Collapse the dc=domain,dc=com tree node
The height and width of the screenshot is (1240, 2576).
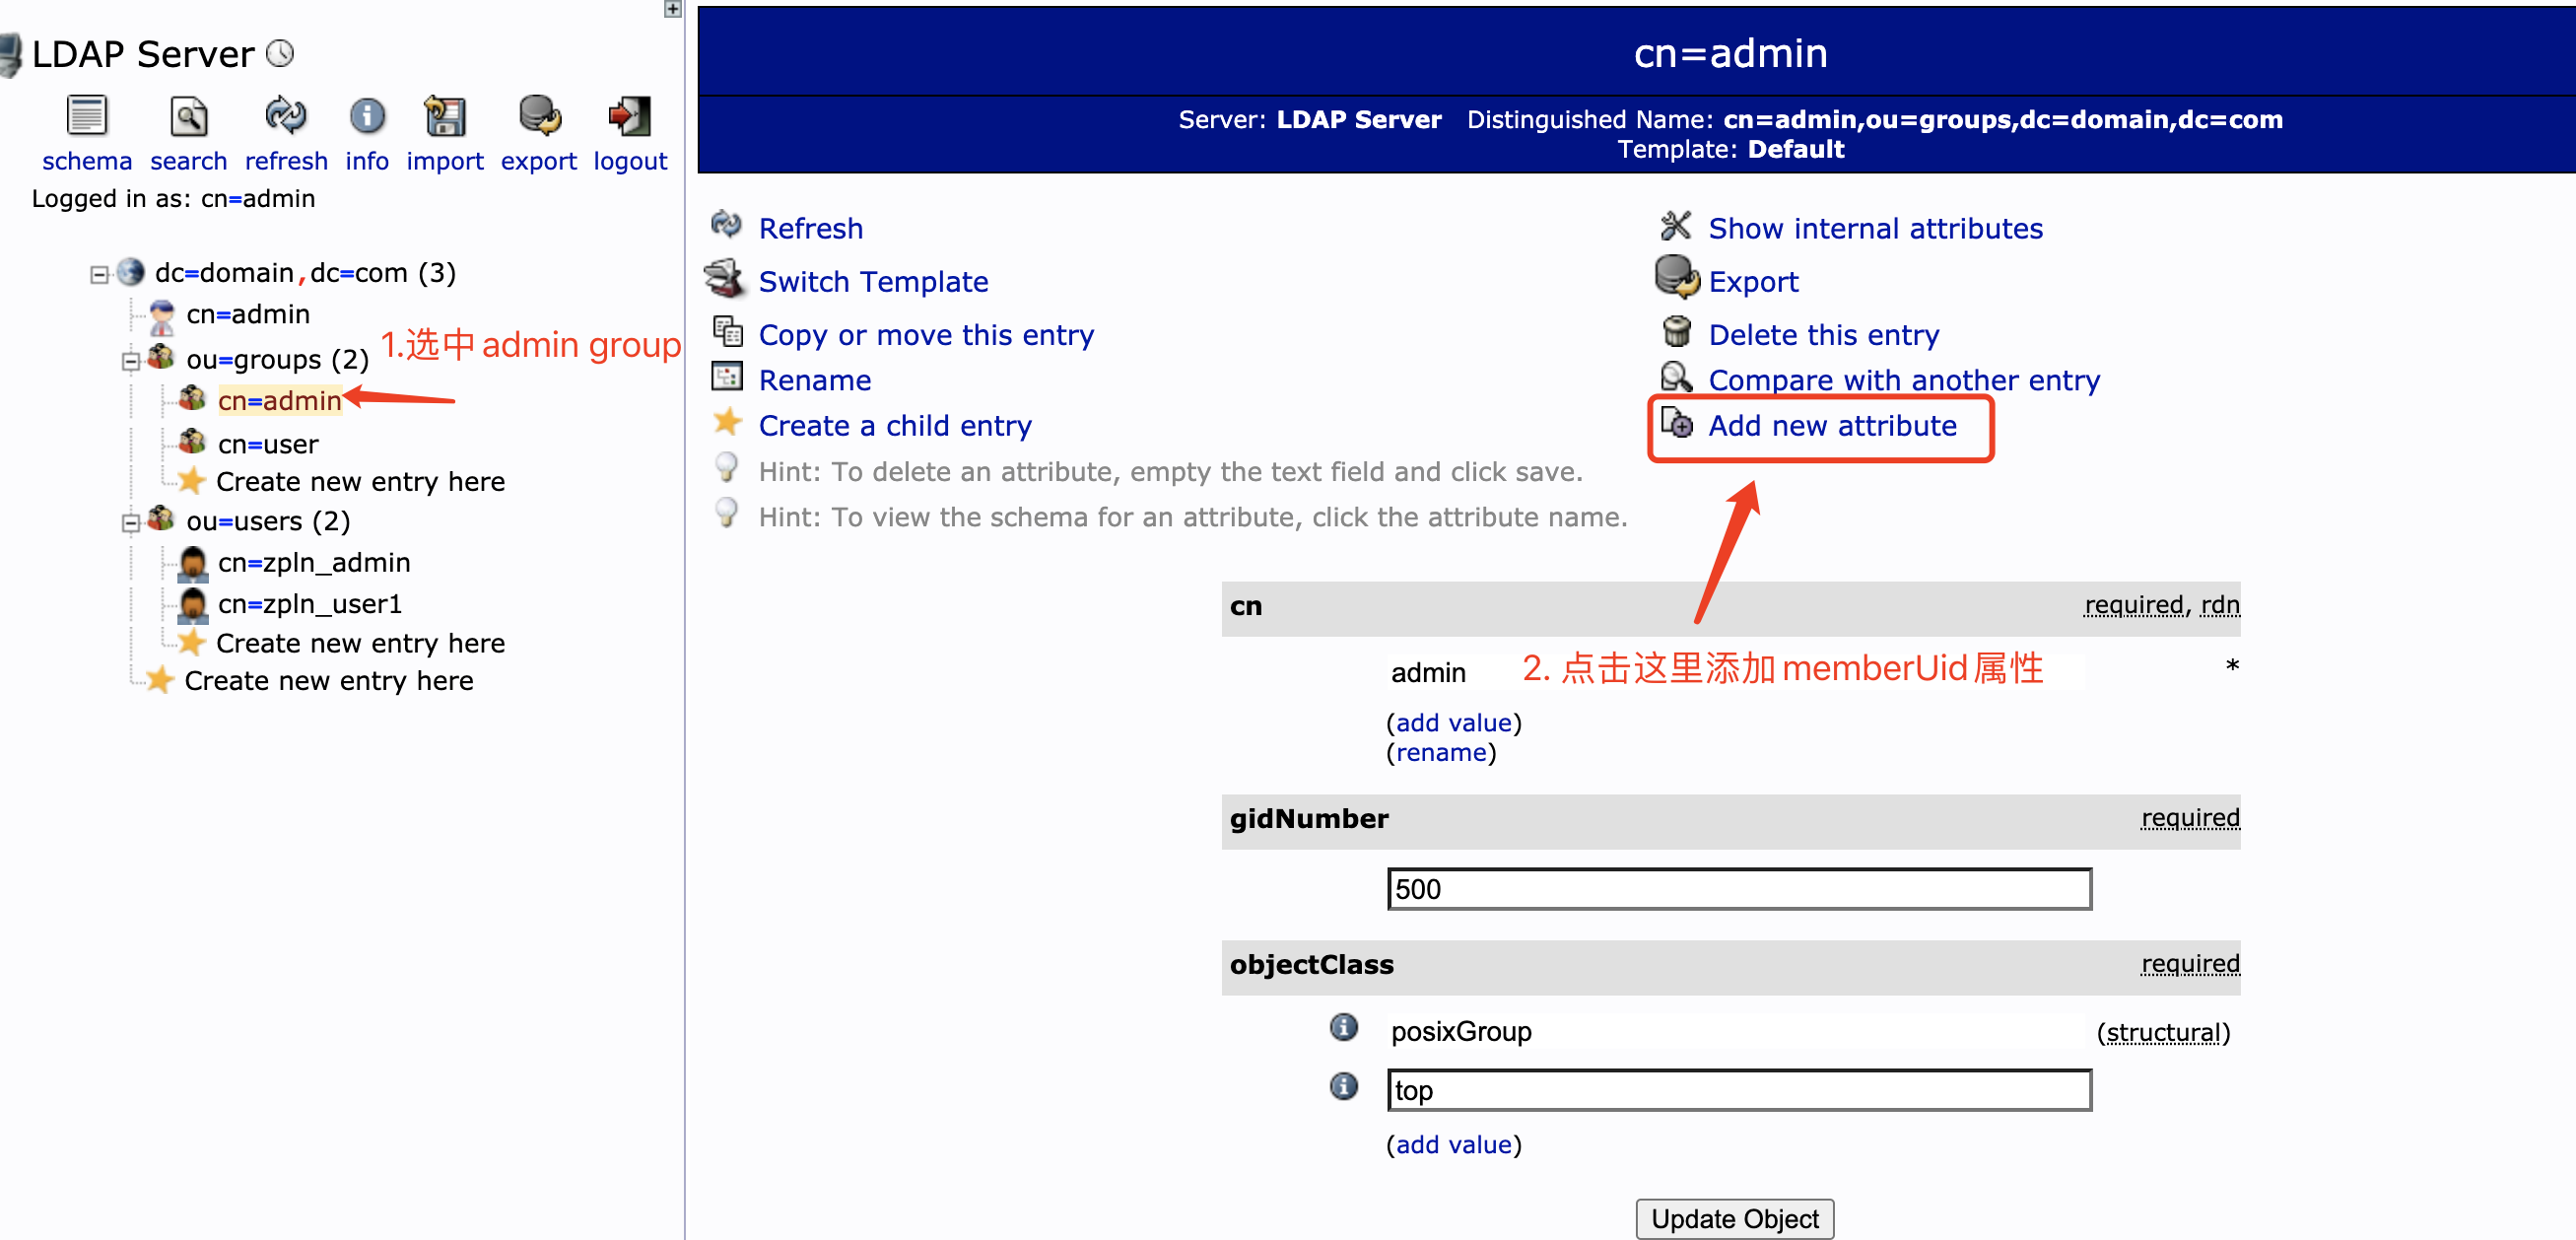coord(99,275)
